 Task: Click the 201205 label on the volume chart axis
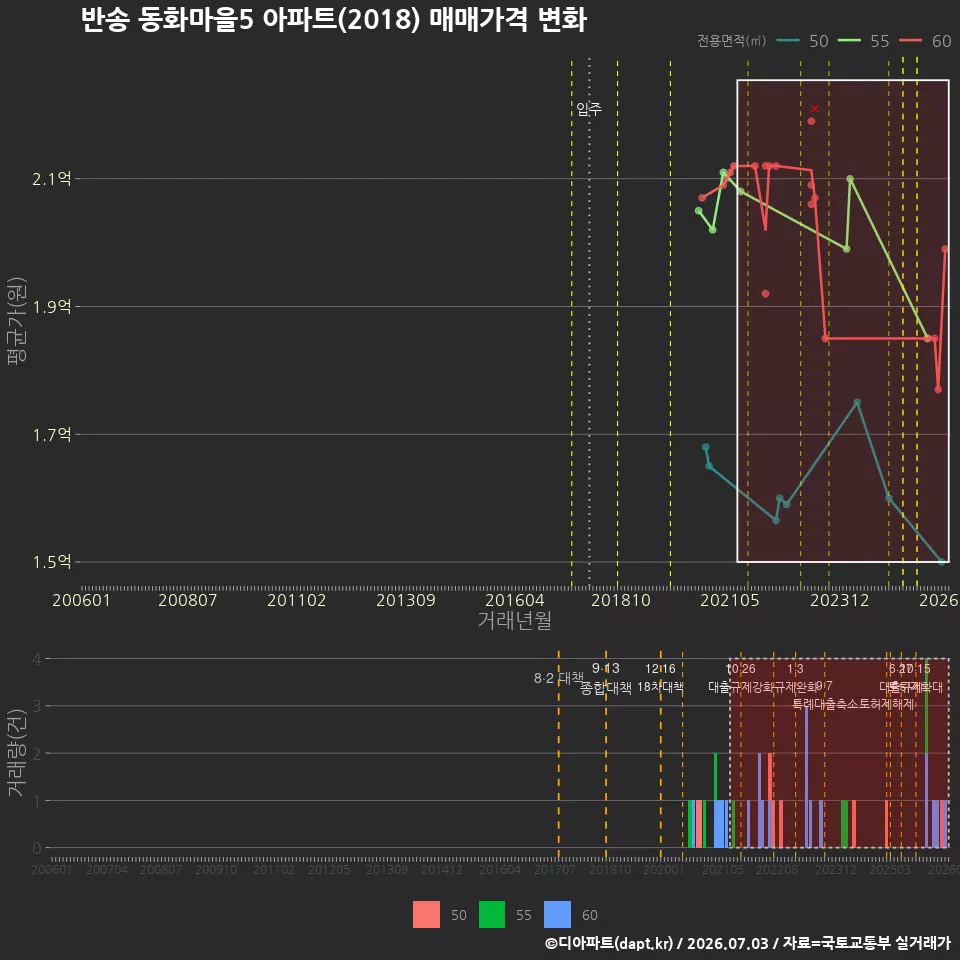click(329, 869)
